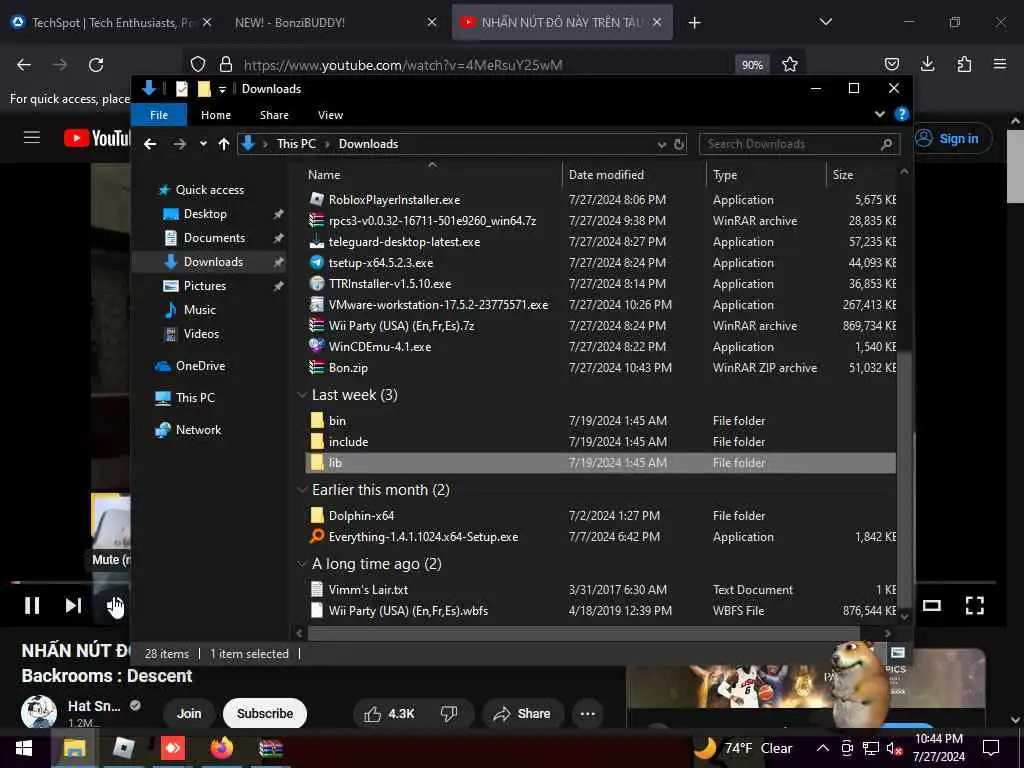Open Documents in navigation pane
Screen dimensions: 1024x768
[214, 238]
